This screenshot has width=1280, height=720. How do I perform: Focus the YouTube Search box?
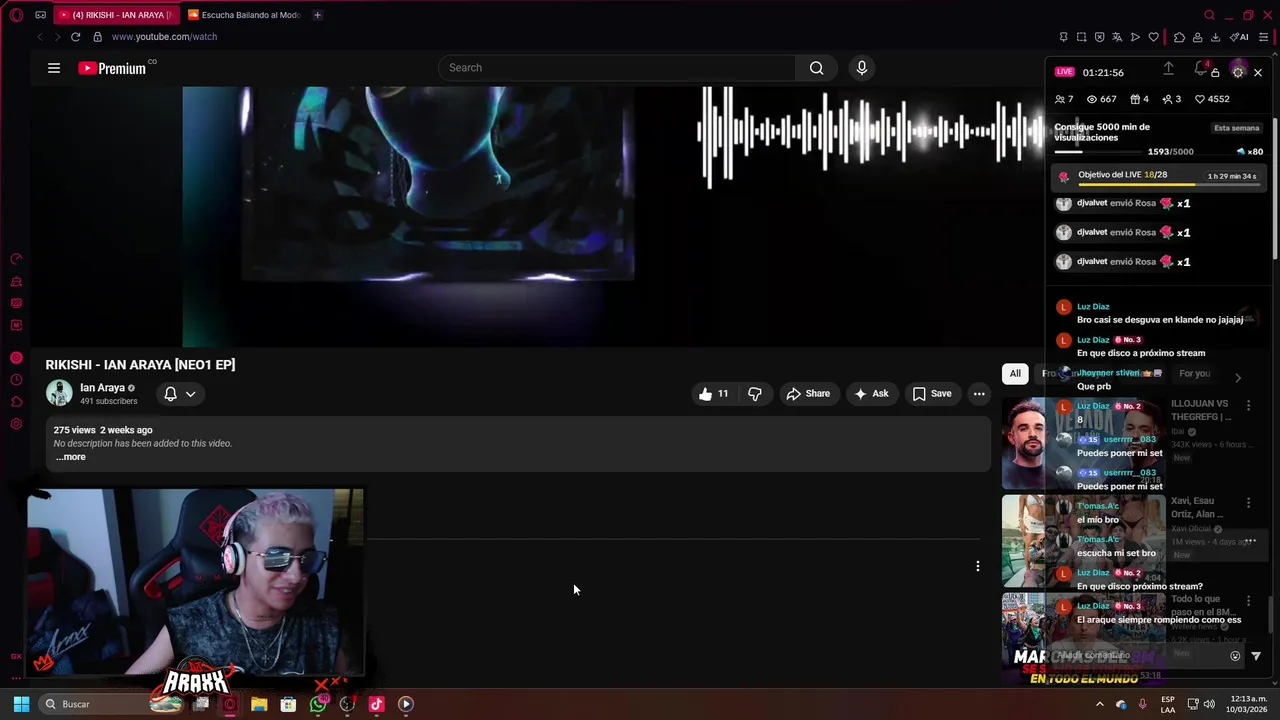coord(617,68)
